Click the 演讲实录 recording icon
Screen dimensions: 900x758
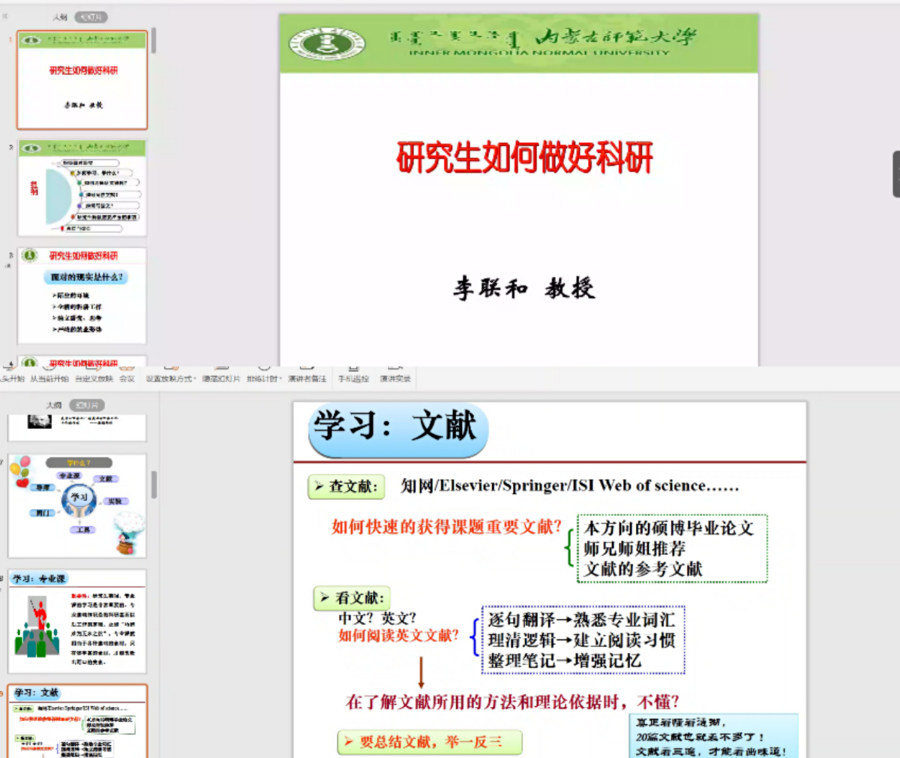[x=395, y=378]
